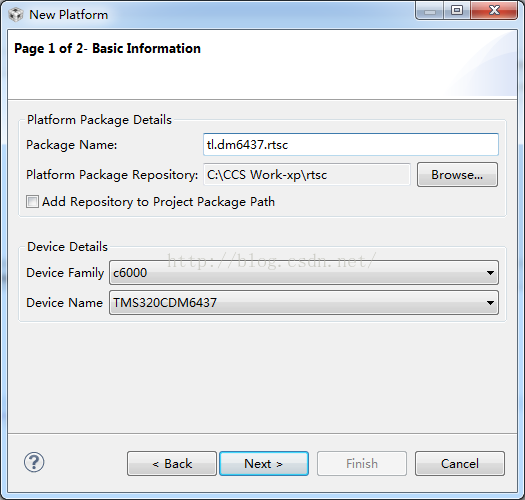Cancel the New Platform wizard
525x500 pixels.
[460, 463]
